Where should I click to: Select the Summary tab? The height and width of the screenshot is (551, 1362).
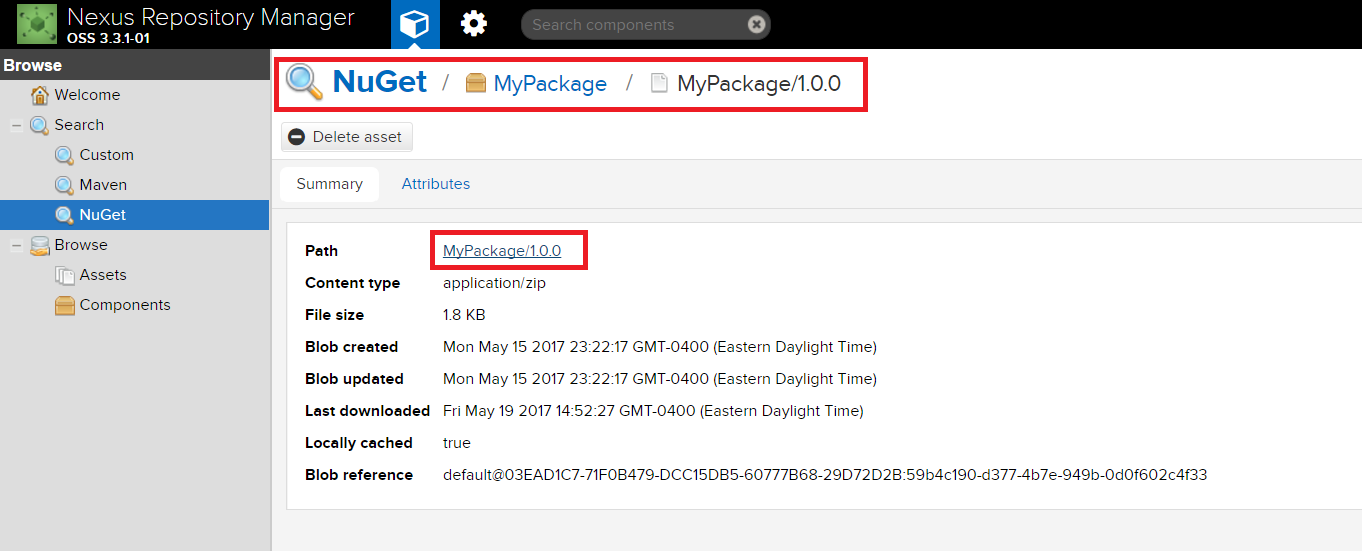pos(329,184)
